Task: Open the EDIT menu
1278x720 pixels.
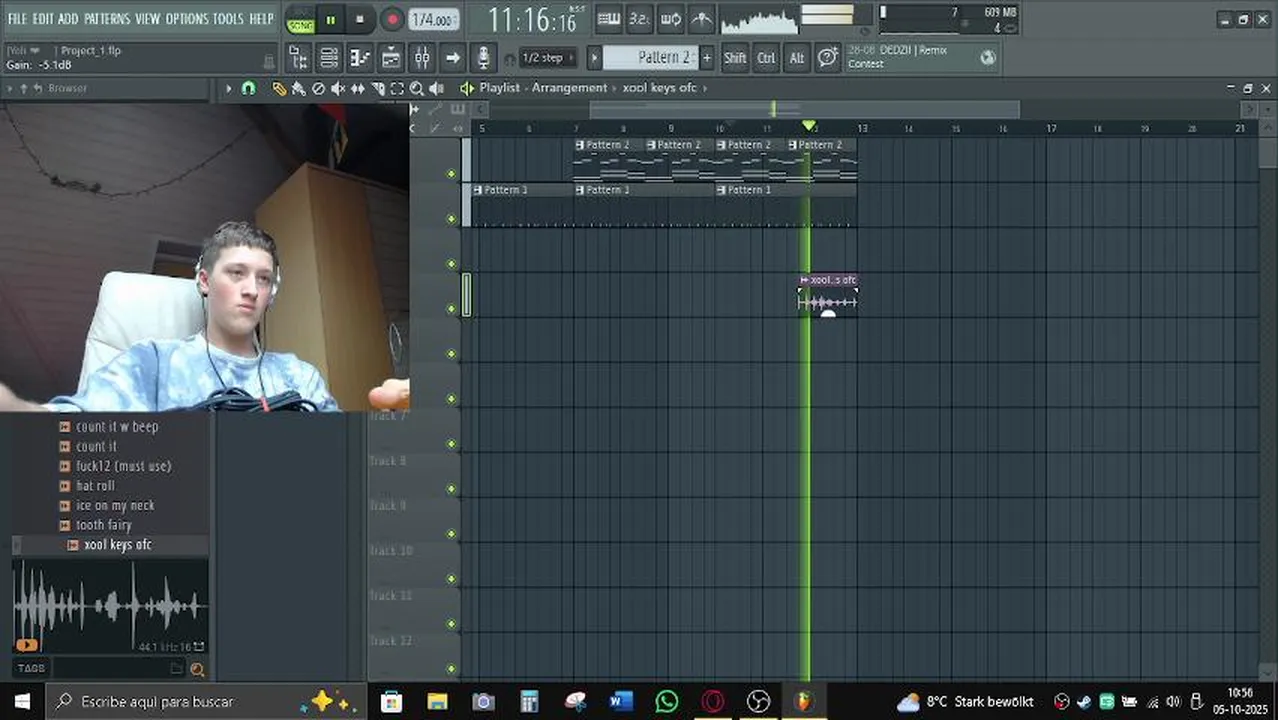Action: pos(43,19)
